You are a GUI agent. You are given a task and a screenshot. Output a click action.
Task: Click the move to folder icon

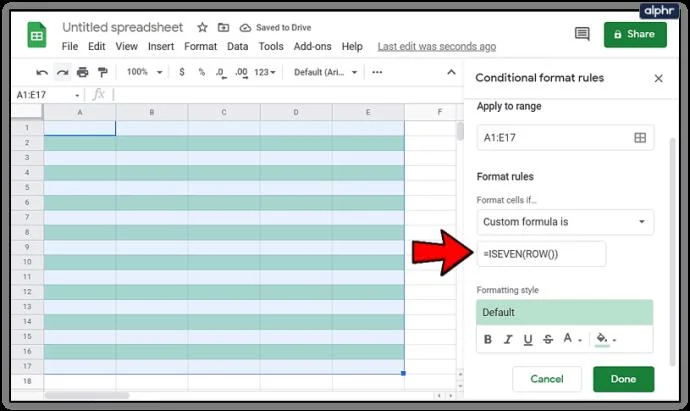click(224, 28)
